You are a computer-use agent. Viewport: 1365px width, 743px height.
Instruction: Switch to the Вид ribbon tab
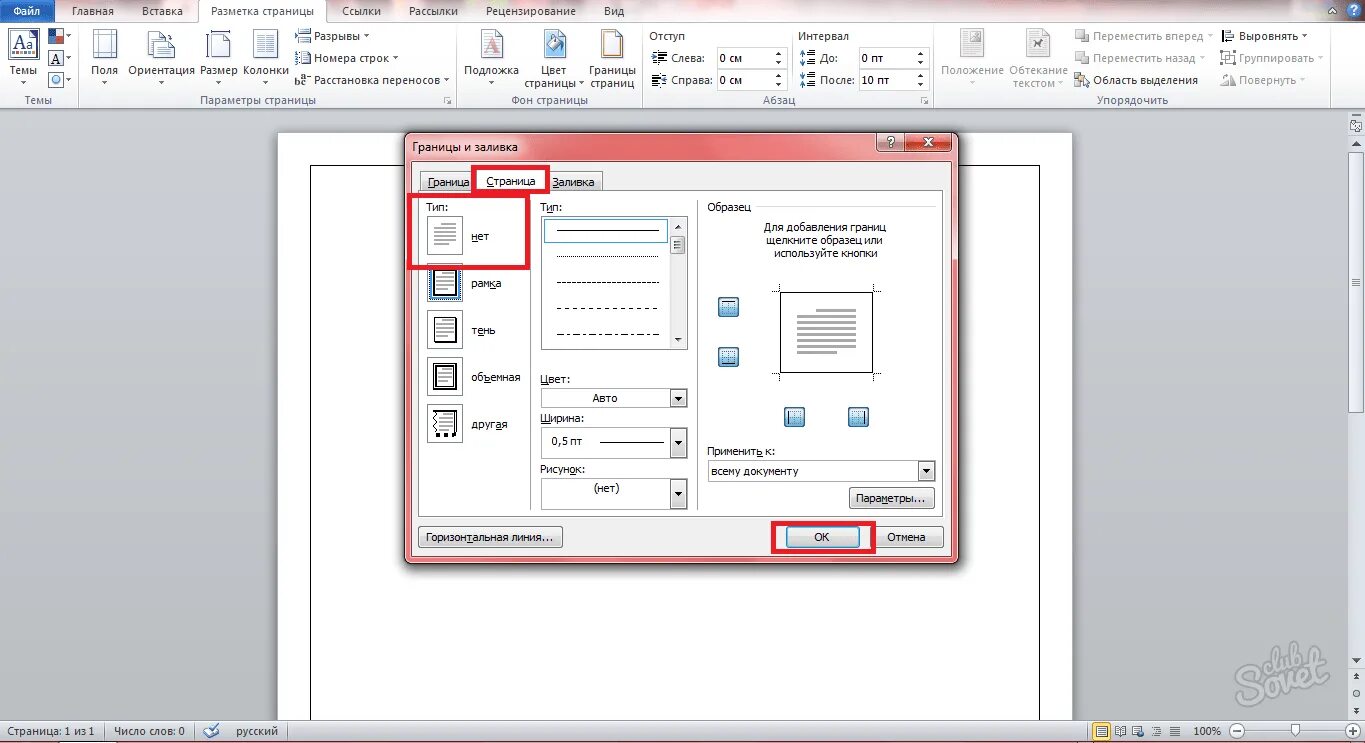coord(615,12)
